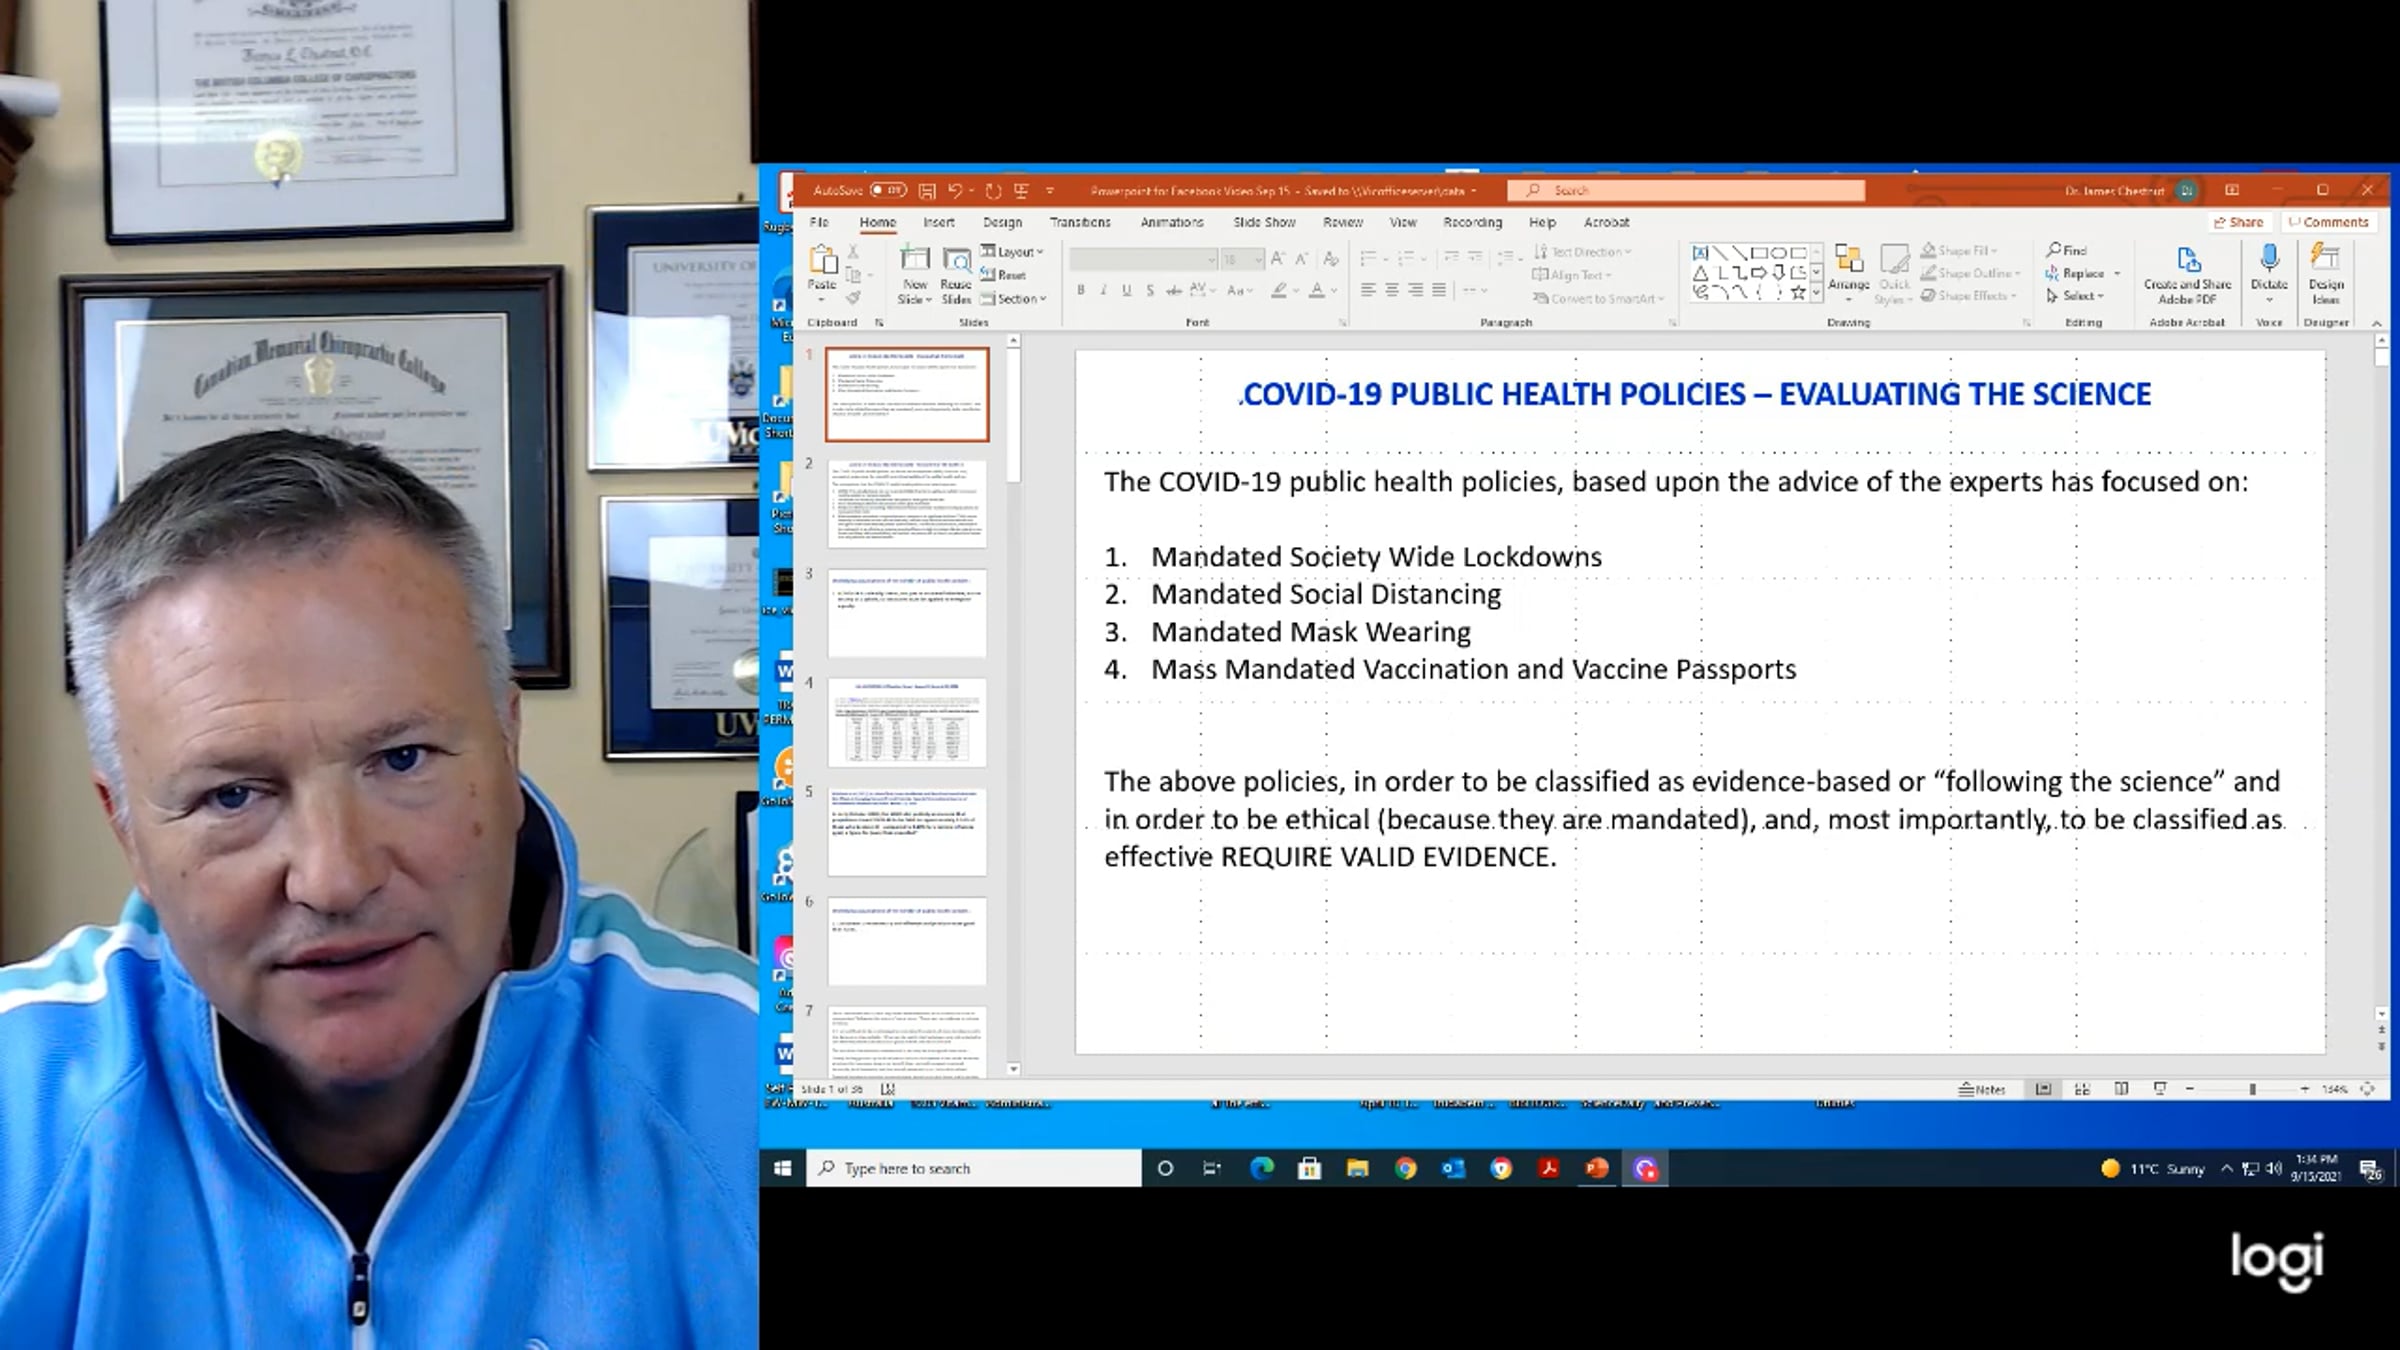Toggle Underline formatting
This screenshot has height=1350, width=2400.
tap(1127, 290)
